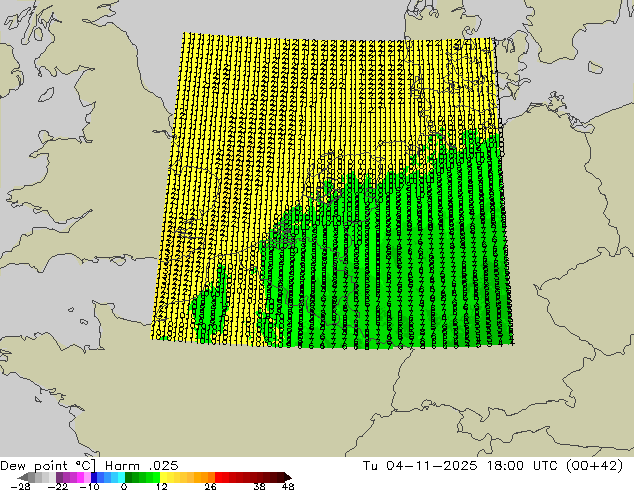Screen dimensions: 634x490
Task: Select the dark blue swatch near -10
Action: click(94, 477)
